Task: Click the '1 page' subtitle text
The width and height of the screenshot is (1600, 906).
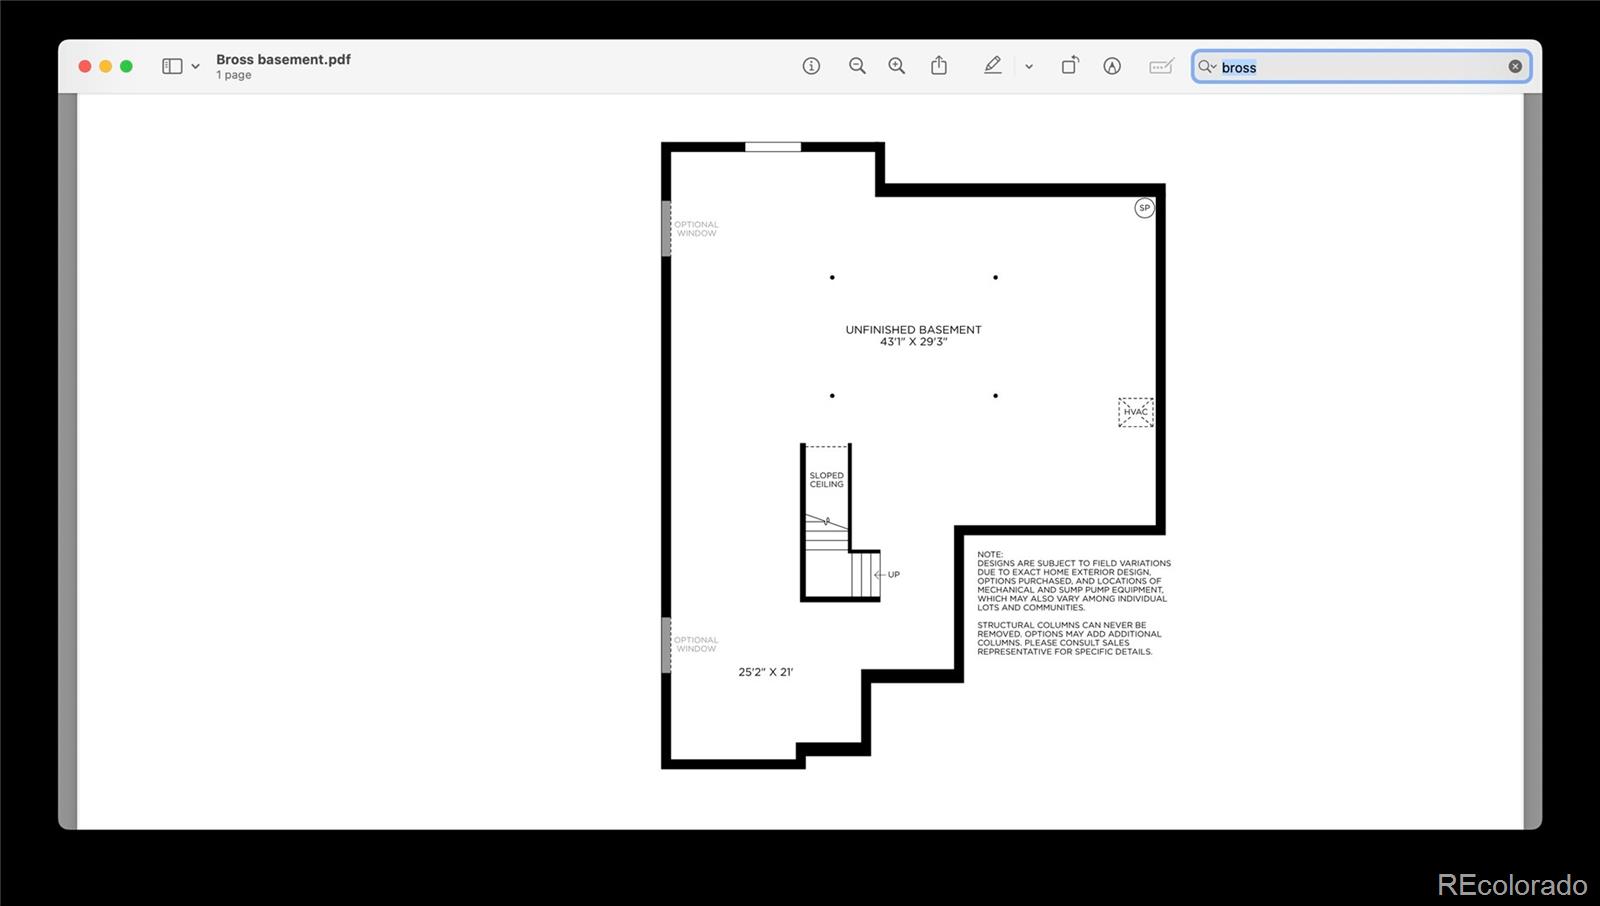Action: click(x=234, y=75)
